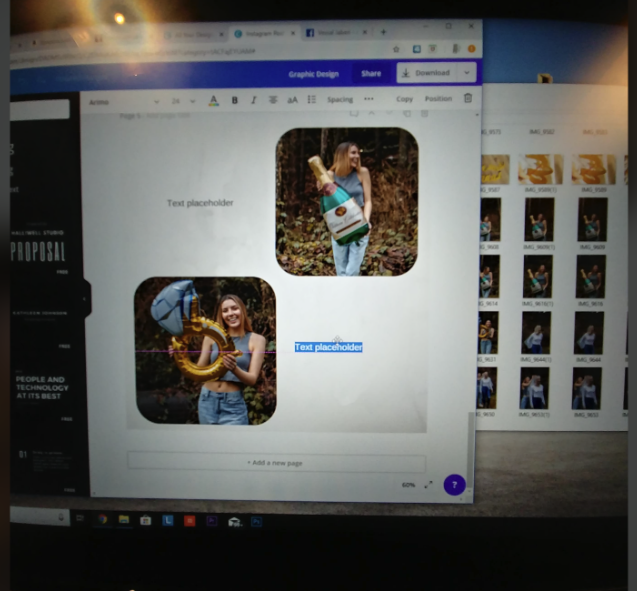Toggle uppercase text button
637x591 pixels.
pos(292,100)
